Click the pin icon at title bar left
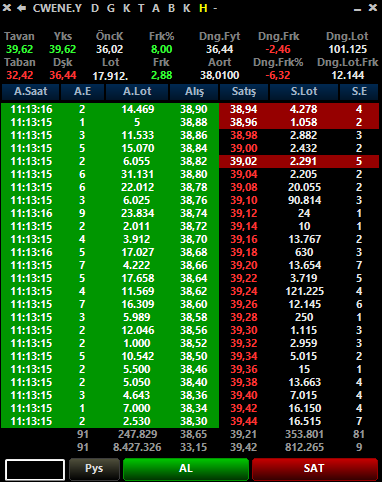The image size is (382, 482). [x=7, y=8]
